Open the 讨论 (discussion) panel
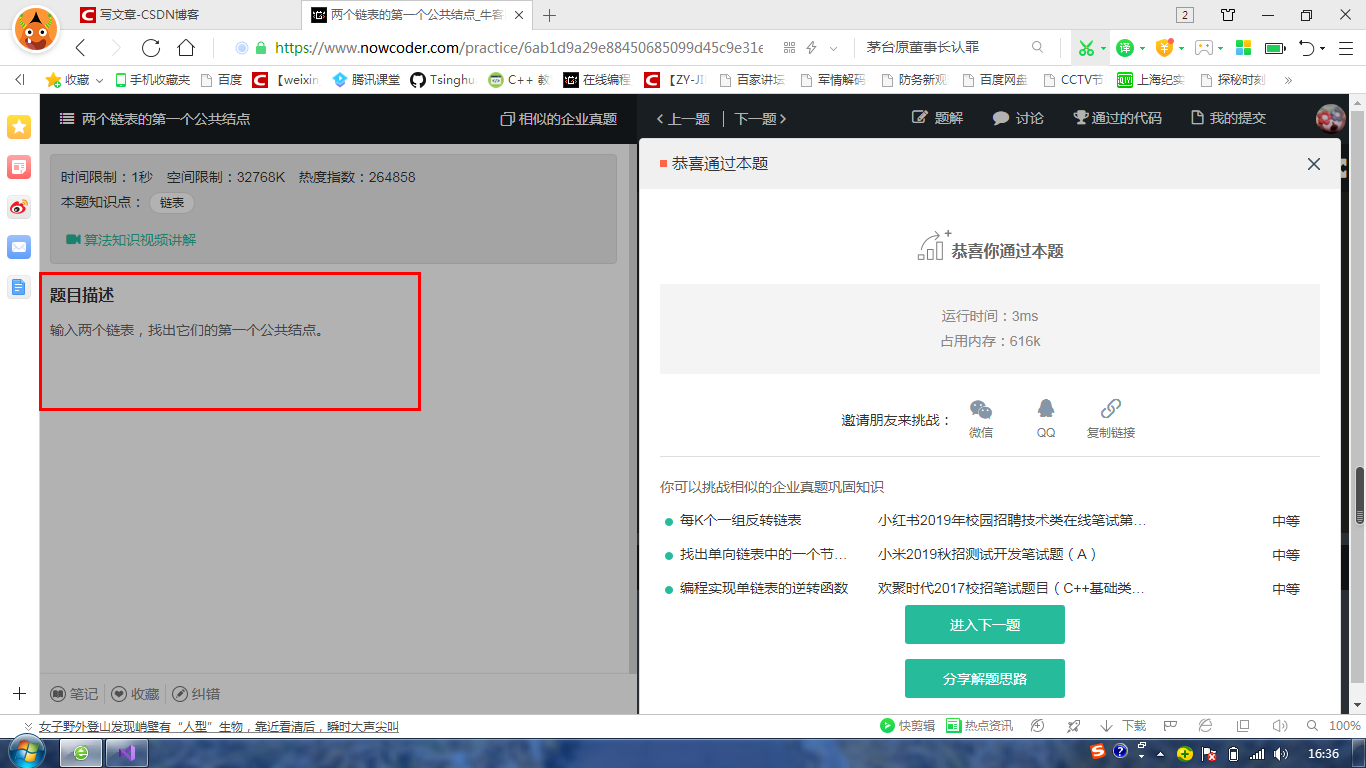 [1016, 117]
